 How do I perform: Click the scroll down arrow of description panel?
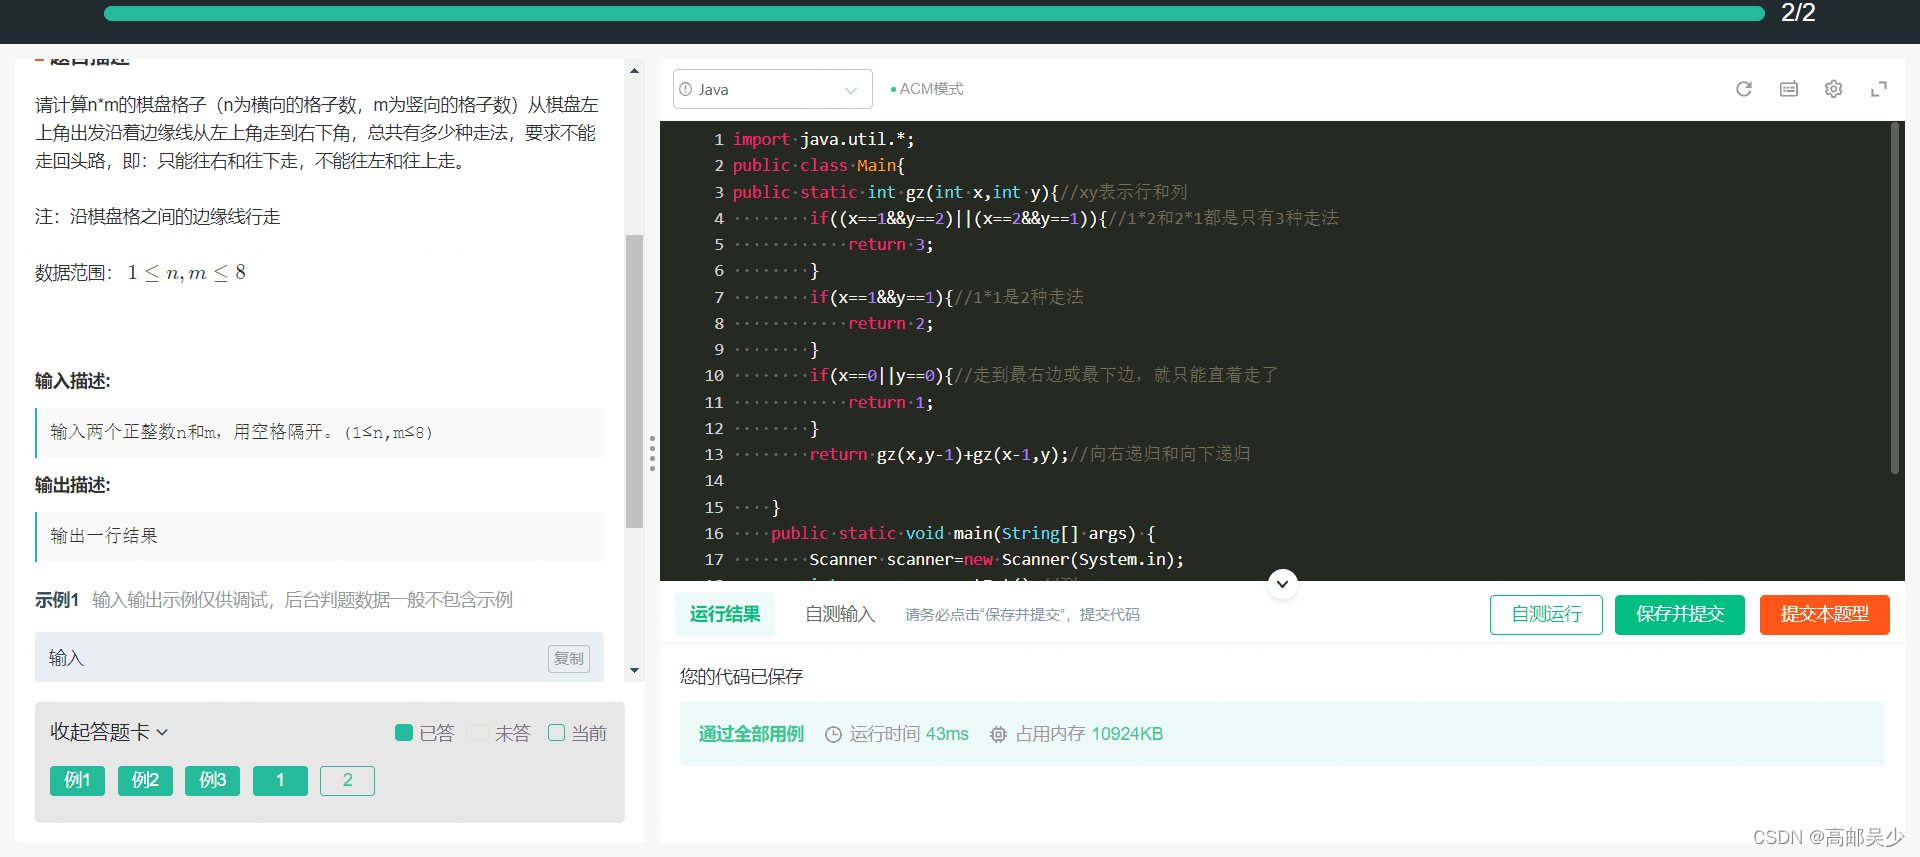pos(634,670)
